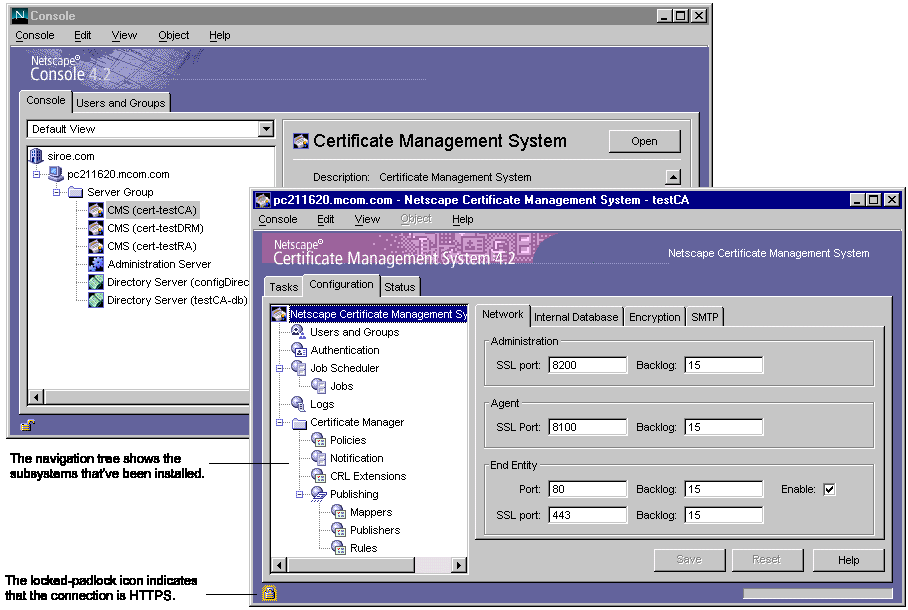This screenshot has width=908, height=610.
Task: Open the Encryption tab
Action: [x=654, y=317]
